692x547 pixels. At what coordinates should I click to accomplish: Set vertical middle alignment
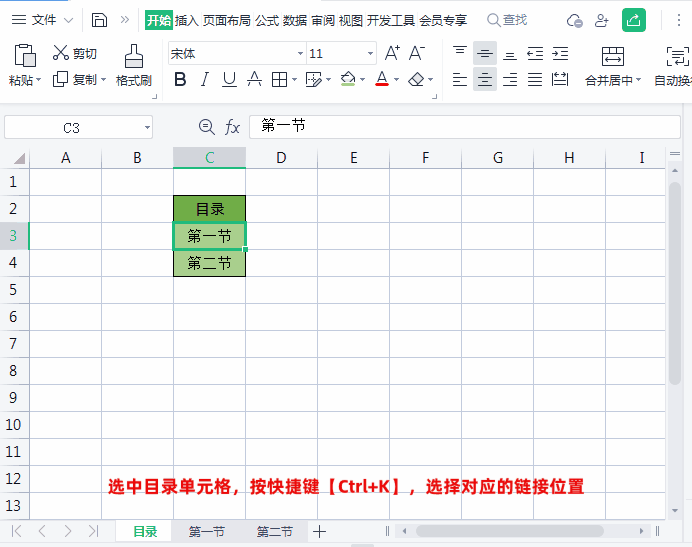[485, 53]
